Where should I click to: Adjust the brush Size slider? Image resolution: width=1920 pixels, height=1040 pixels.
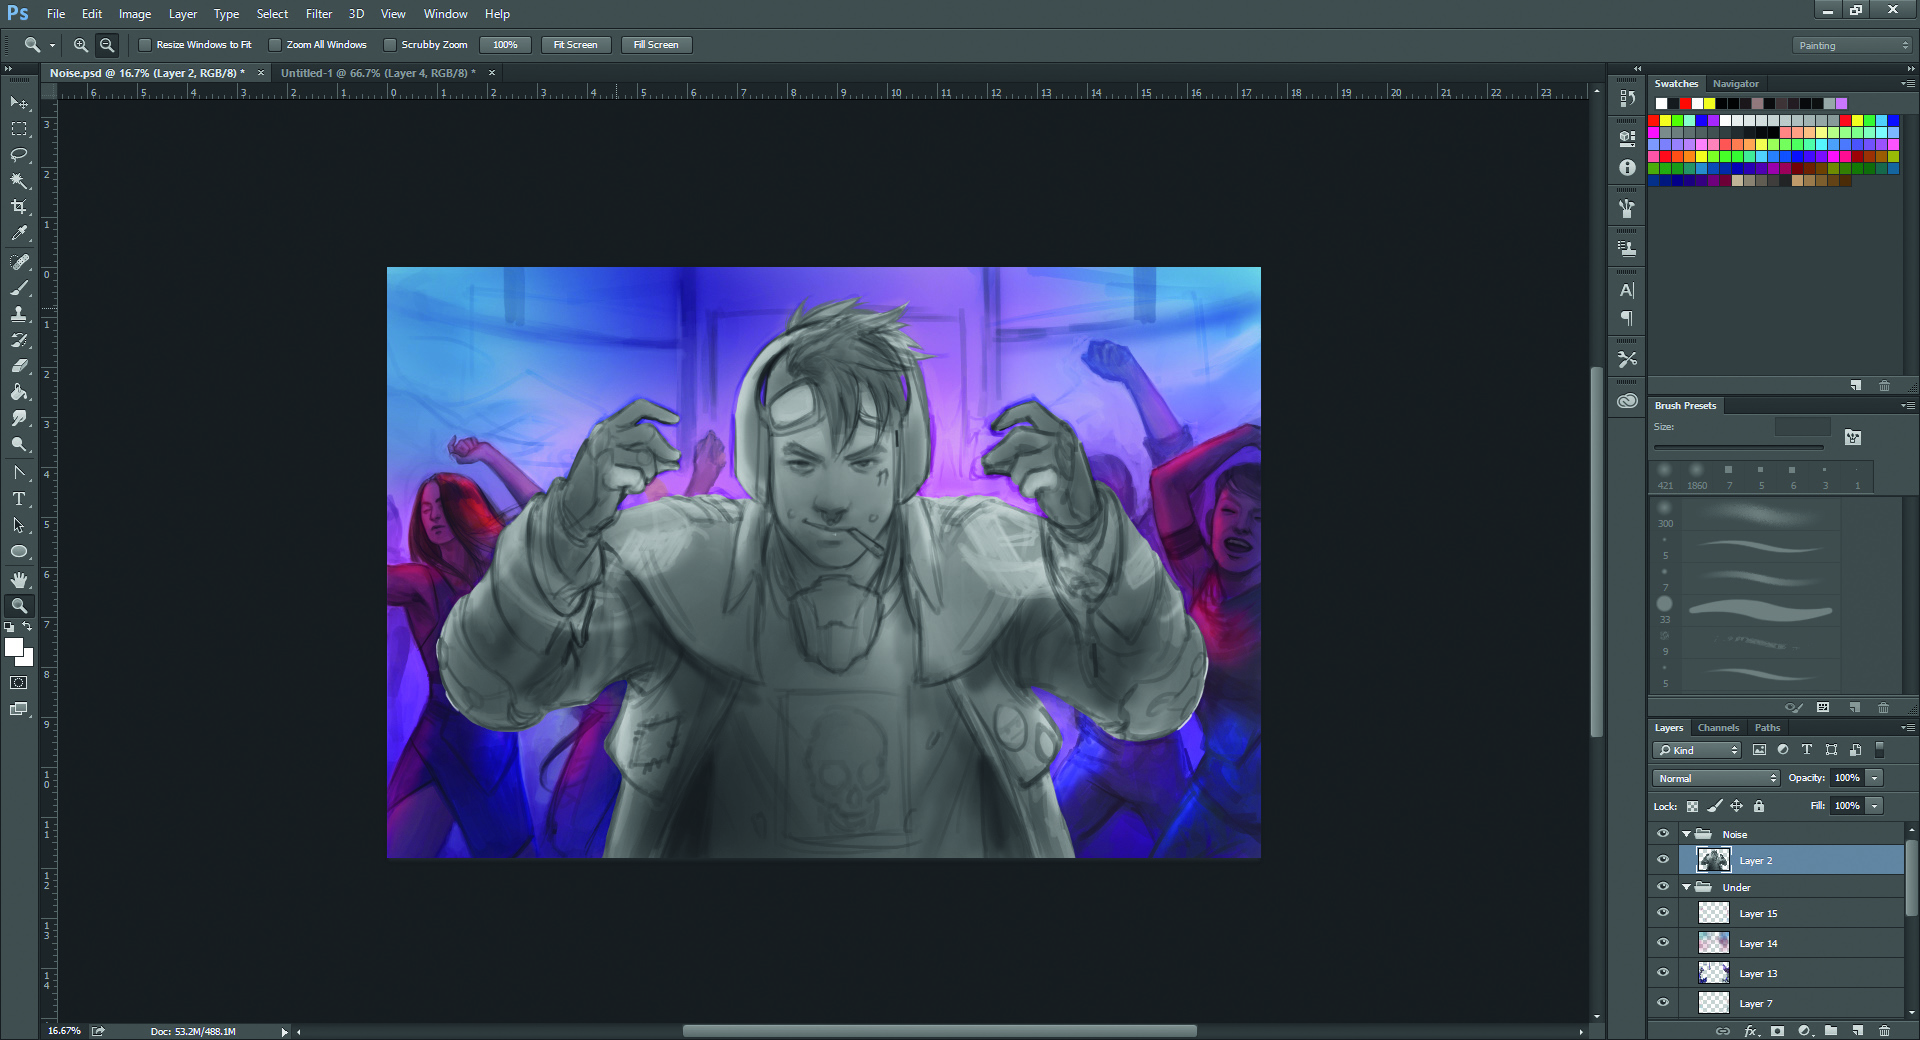1740,448
